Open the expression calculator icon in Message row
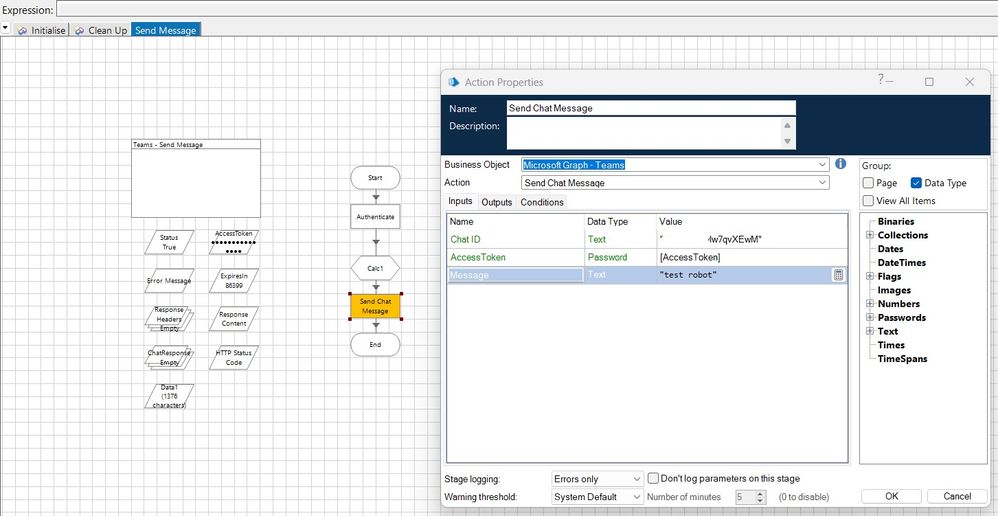 838,275
